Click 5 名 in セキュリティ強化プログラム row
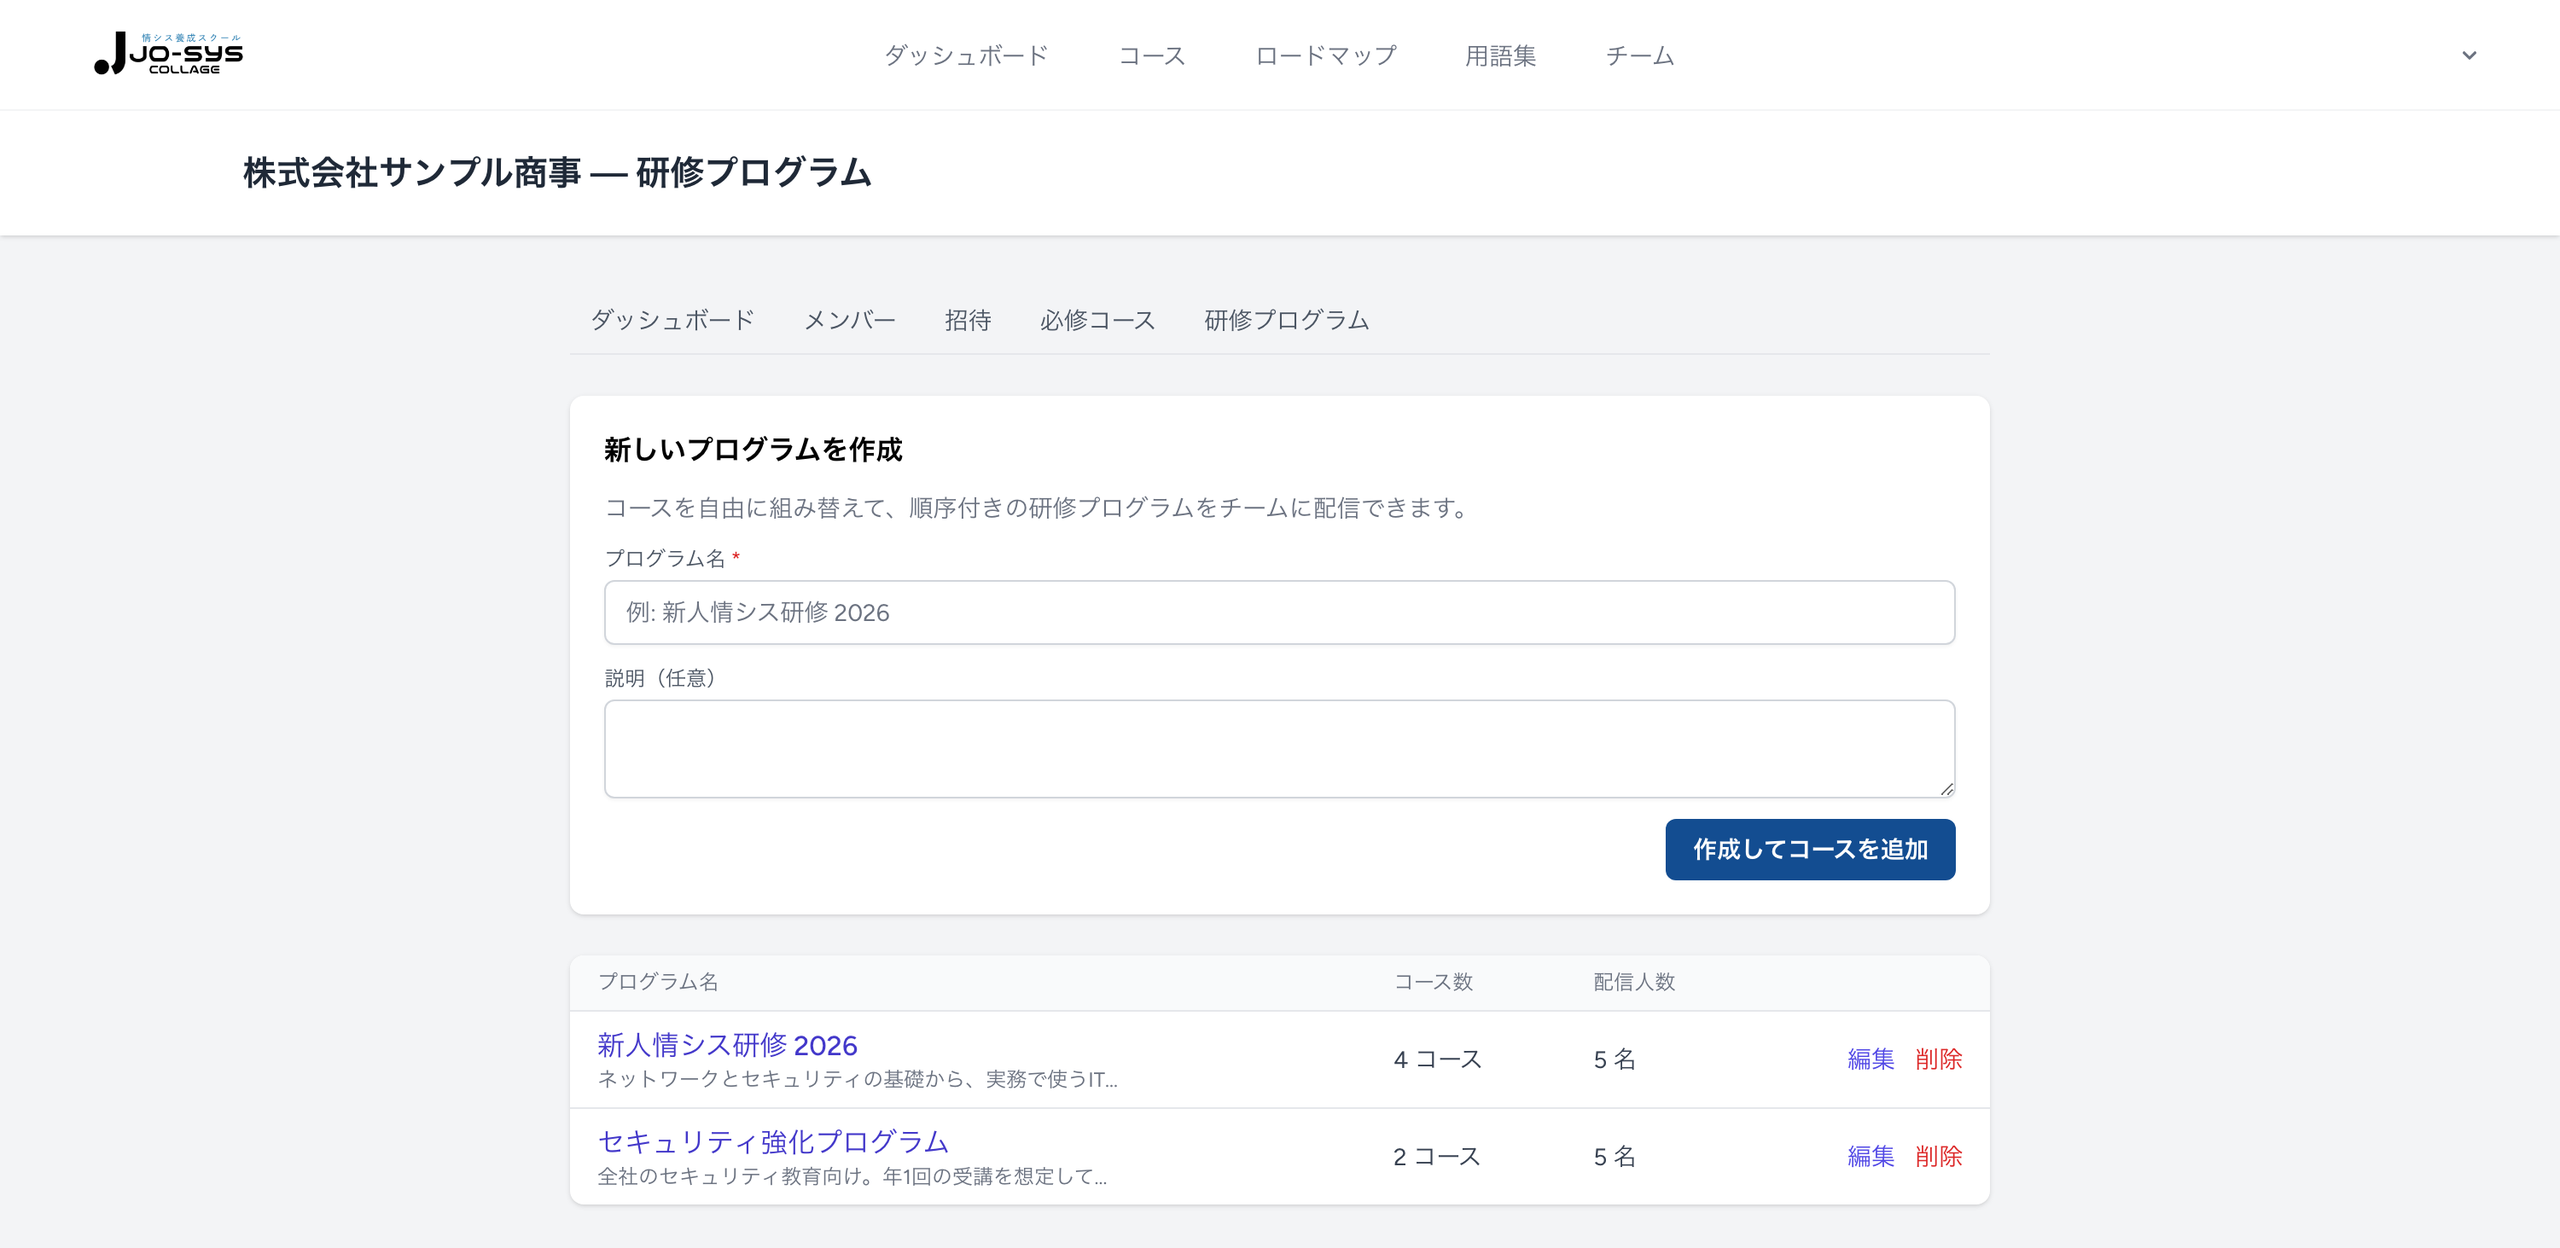 tap(1614, 1156)
